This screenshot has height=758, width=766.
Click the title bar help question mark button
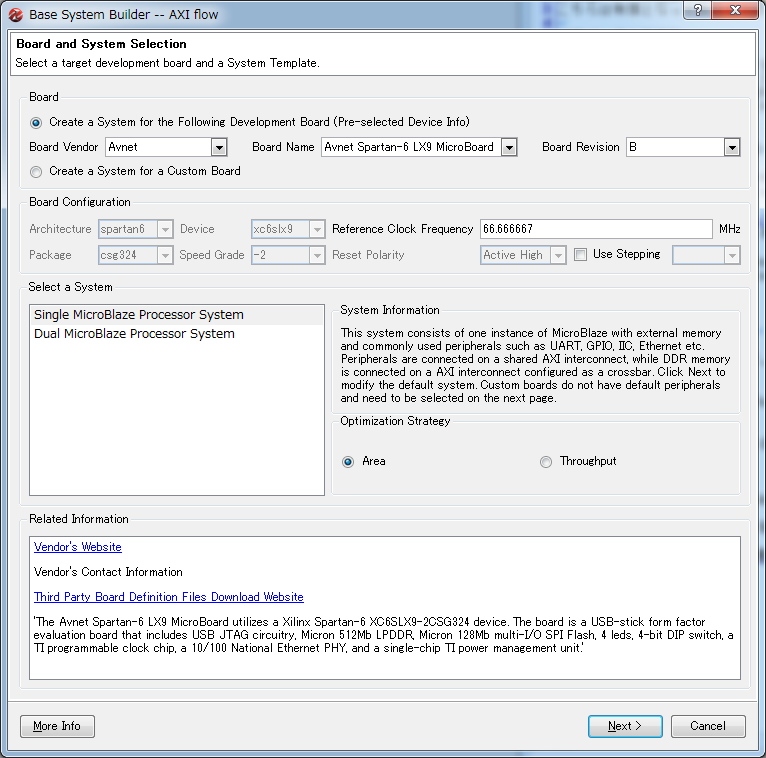[x=698, y=10]
